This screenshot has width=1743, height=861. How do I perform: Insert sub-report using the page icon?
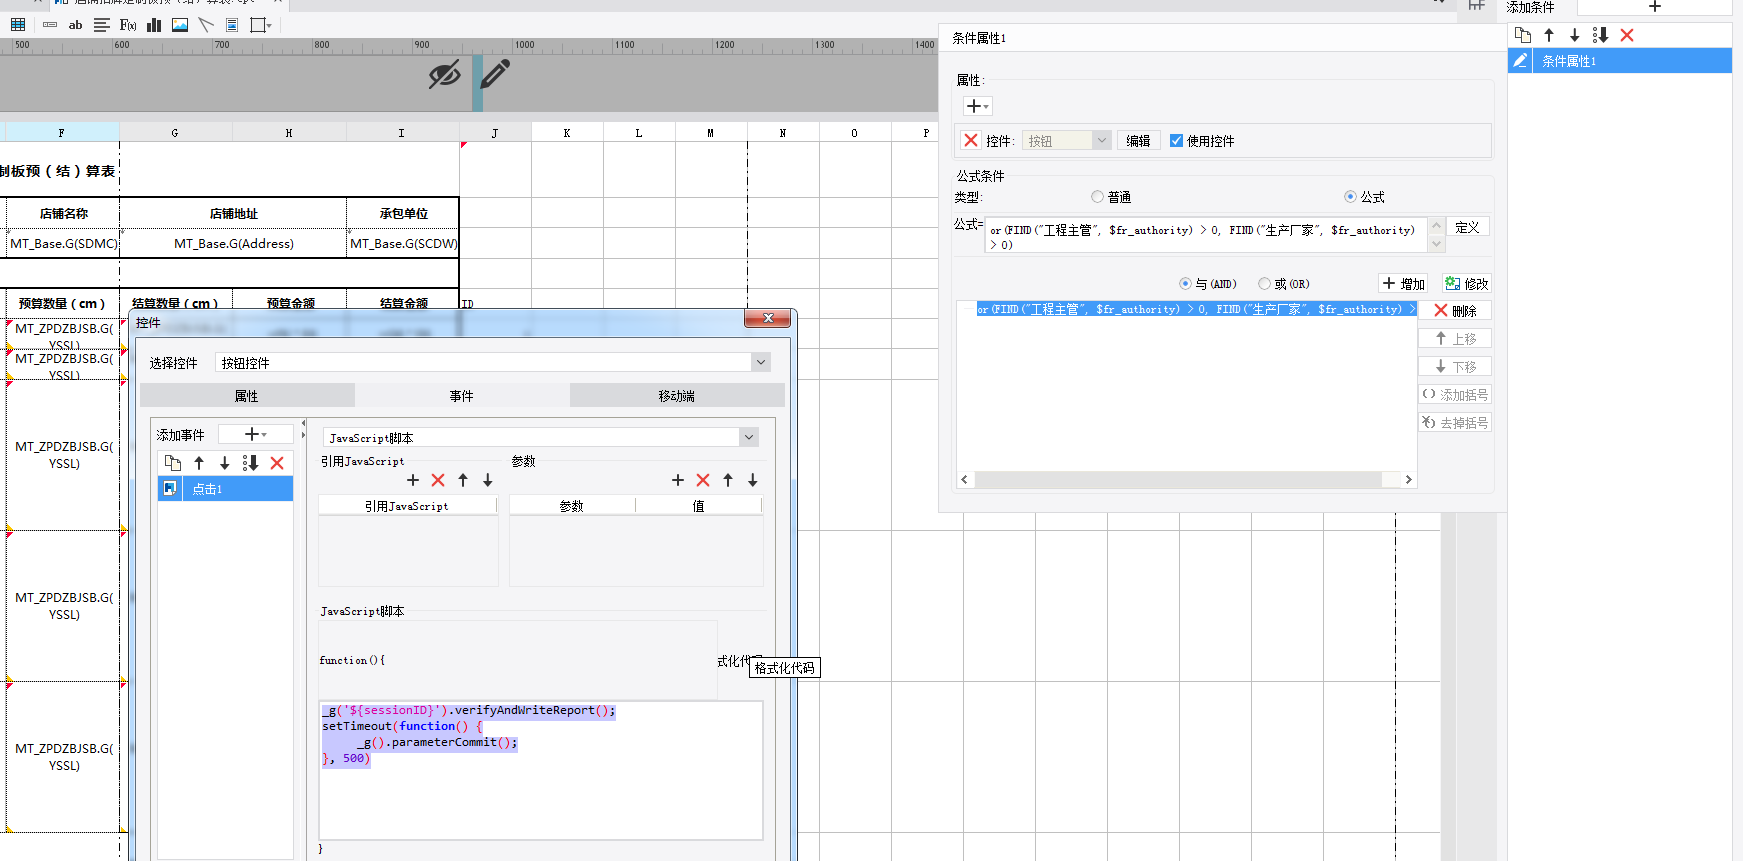232,25
